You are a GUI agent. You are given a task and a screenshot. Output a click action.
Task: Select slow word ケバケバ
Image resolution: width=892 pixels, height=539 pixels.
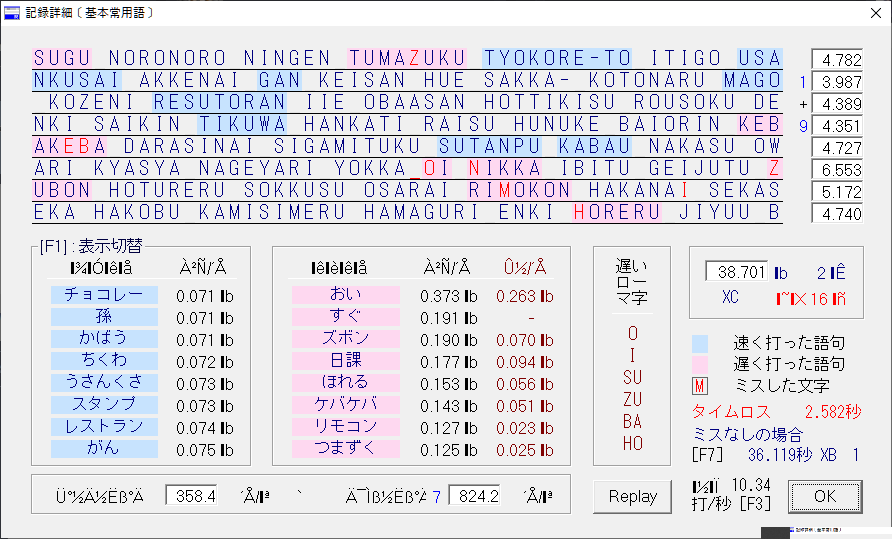(x=346, y=404)
